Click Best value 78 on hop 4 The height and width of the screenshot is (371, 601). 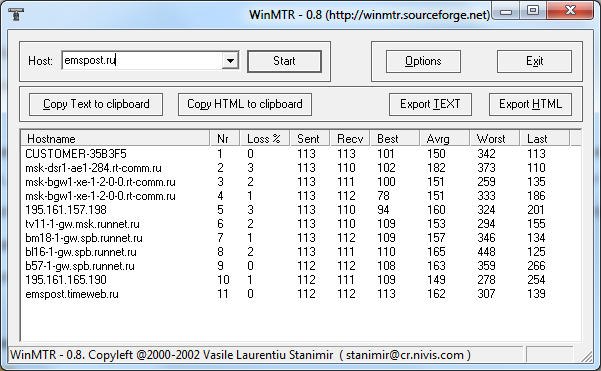[x=383, y=196]
